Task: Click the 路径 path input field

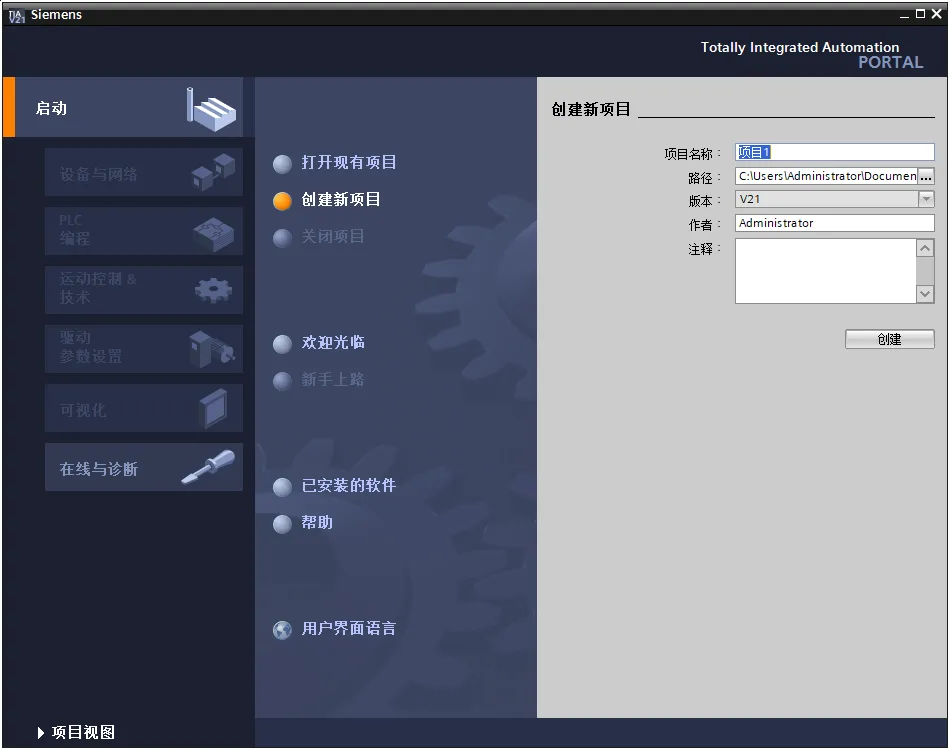Action: (x=826, y=176)
